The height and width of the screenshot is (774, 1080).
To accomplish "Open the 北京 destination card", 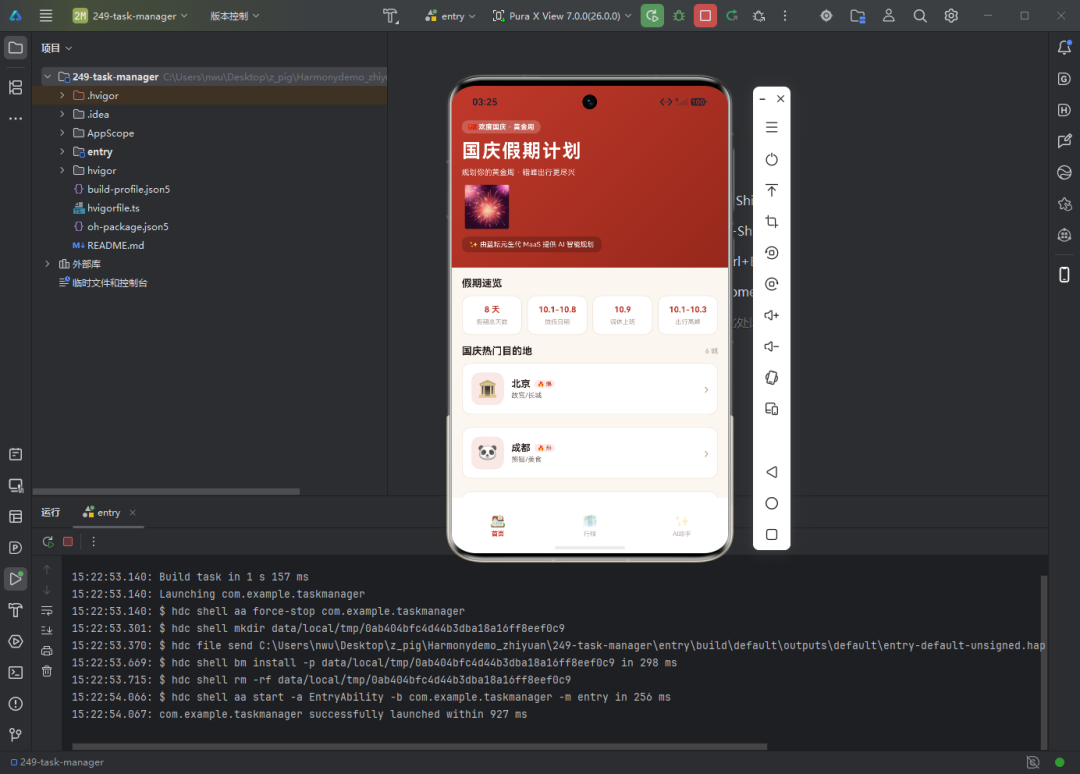I will point(590,389).
